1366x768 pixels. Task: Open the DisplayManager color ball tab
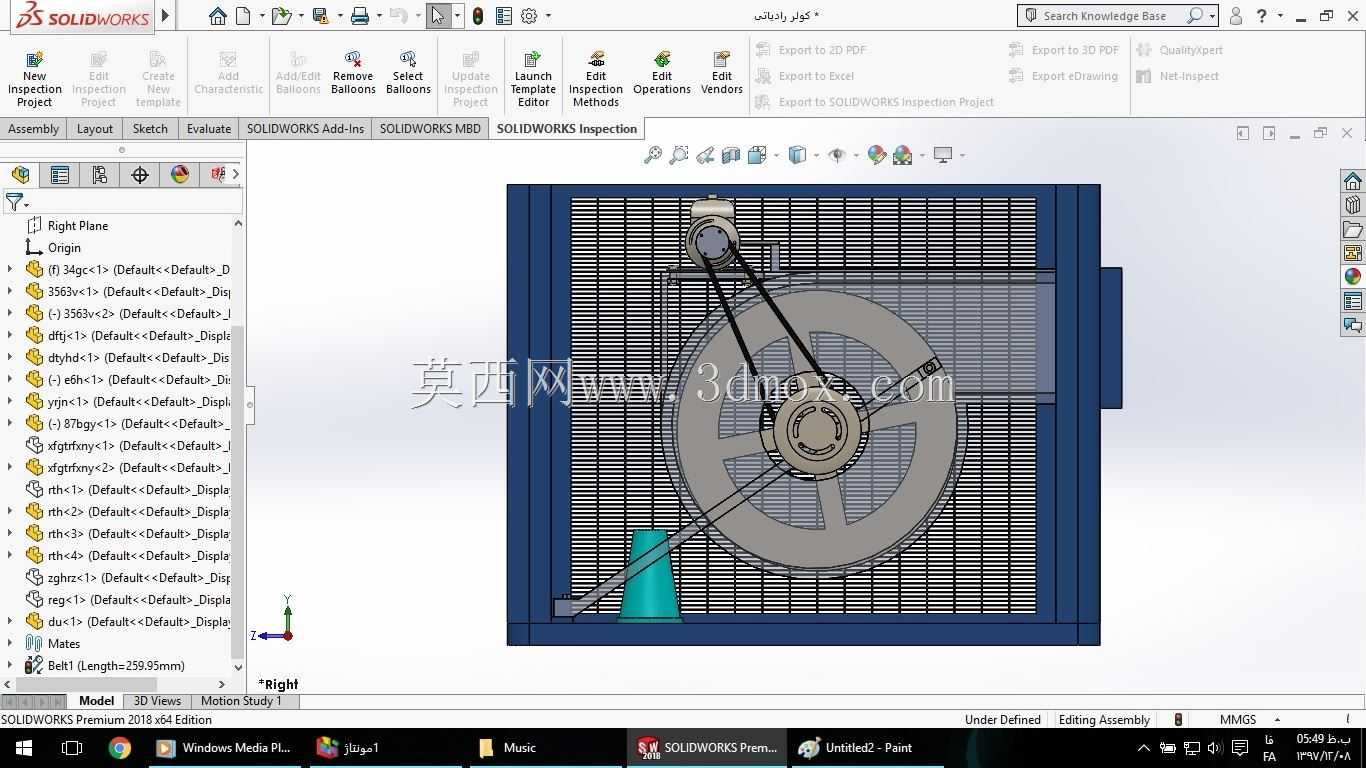(180, 175)
